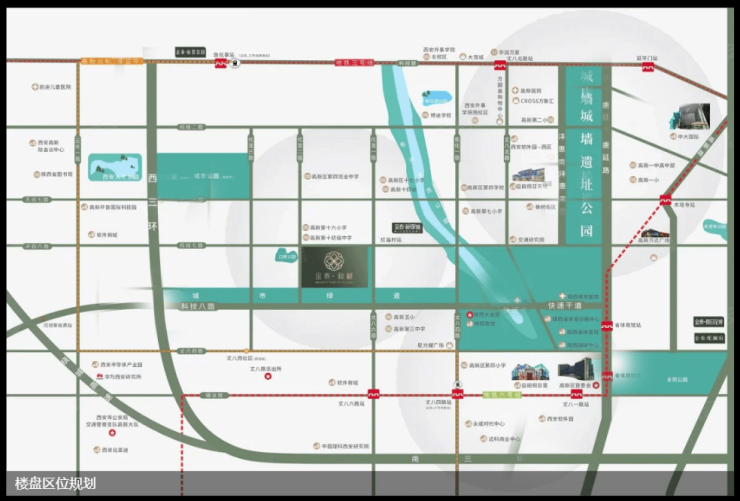
Task: Click the 丈八北路站 metro station icon
Action: pos(500,65)
